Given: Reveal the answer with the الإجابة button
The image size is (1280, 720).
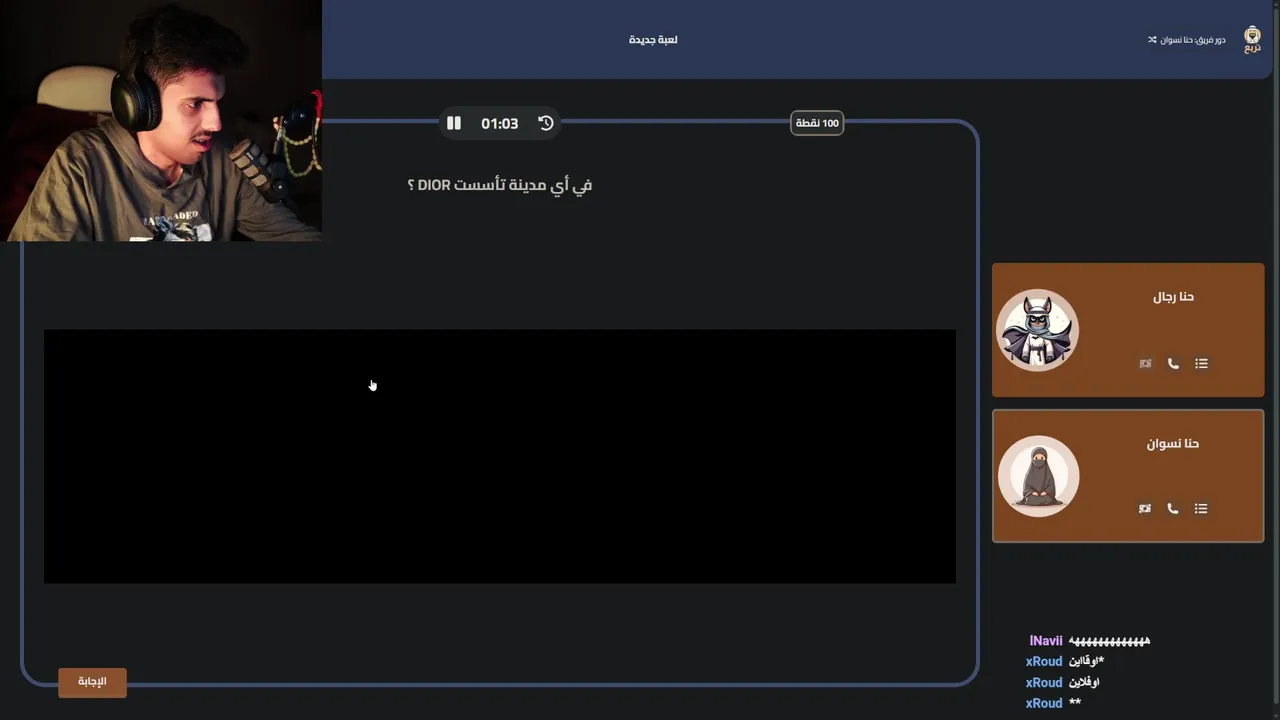Looking at the screenshot, I should pos(92,682).
